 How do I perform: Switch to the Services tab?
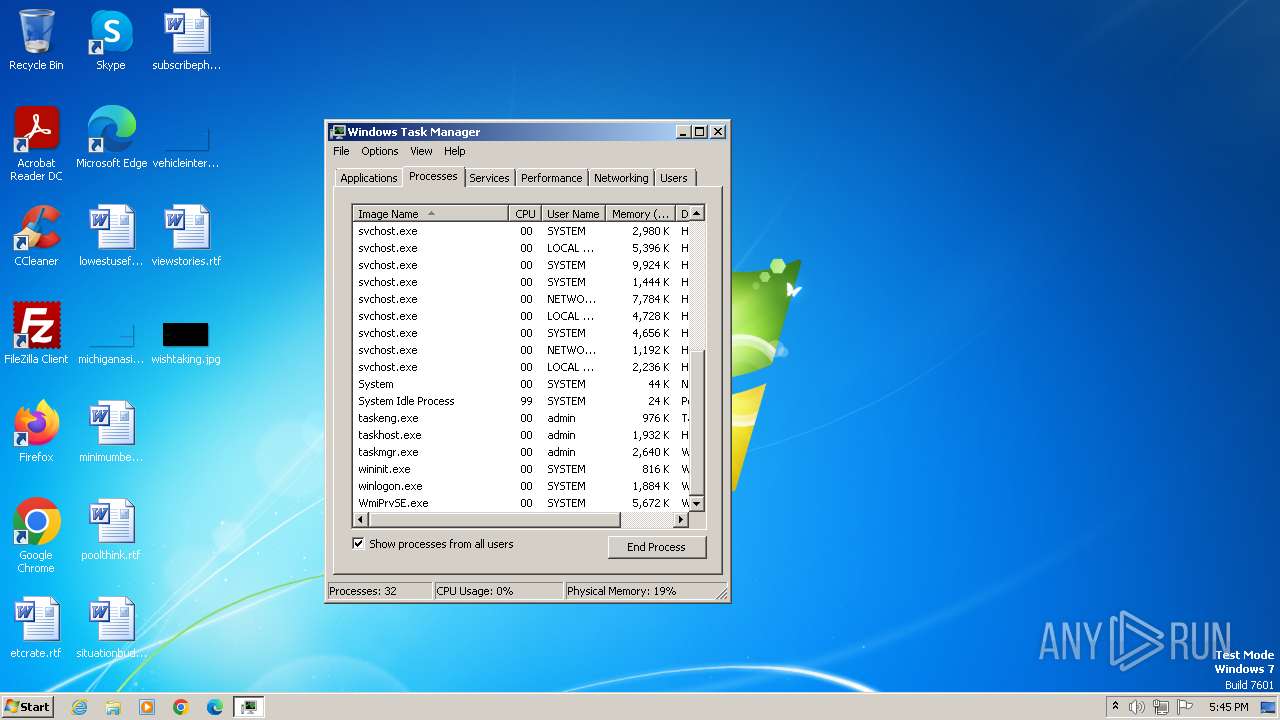pyautogui.click(x=489, y=178)
